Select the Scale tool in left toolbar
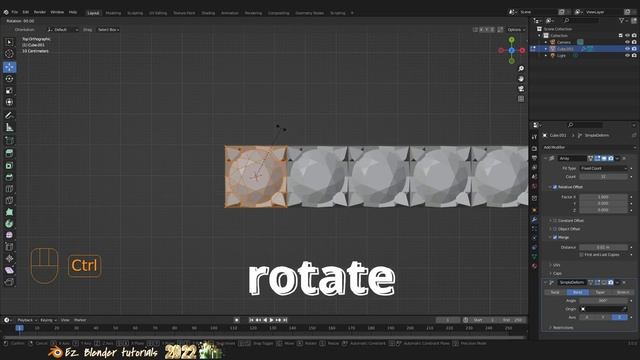The width and height of the screenshot is (640, 360). [9, 91]
